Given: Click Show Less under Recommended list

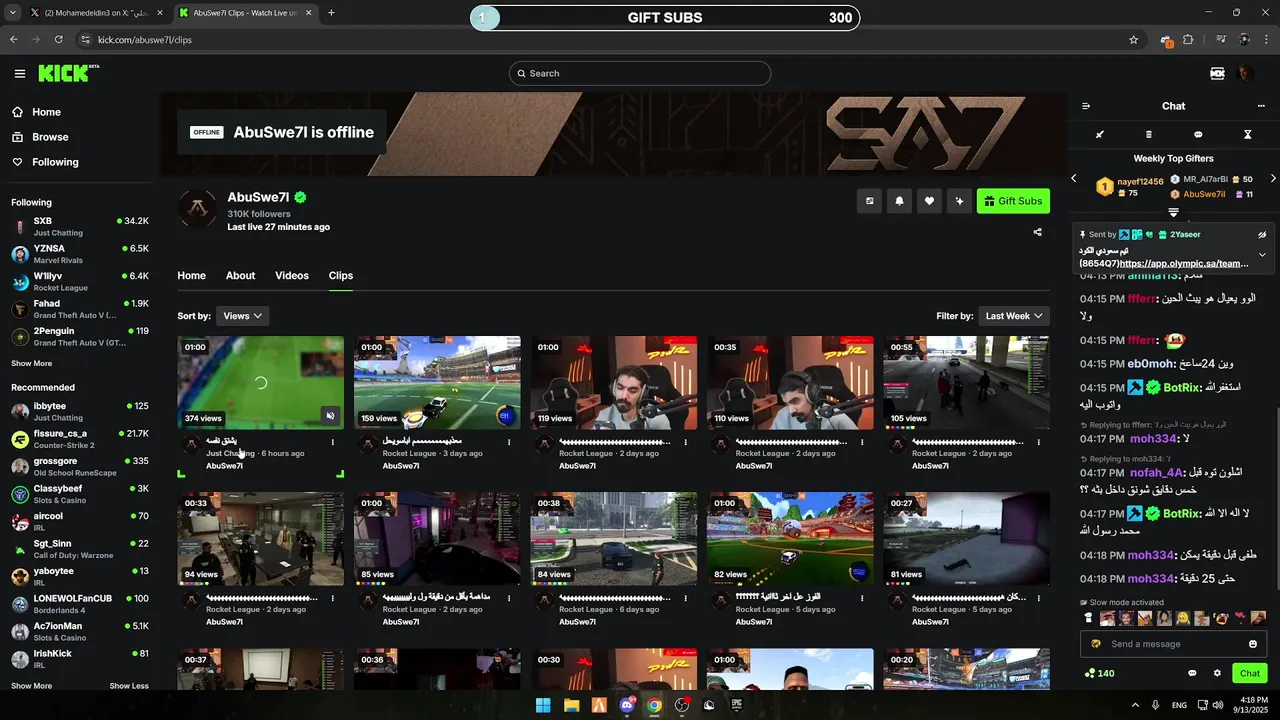Looking at the screenshot, I should coord(129,686).
